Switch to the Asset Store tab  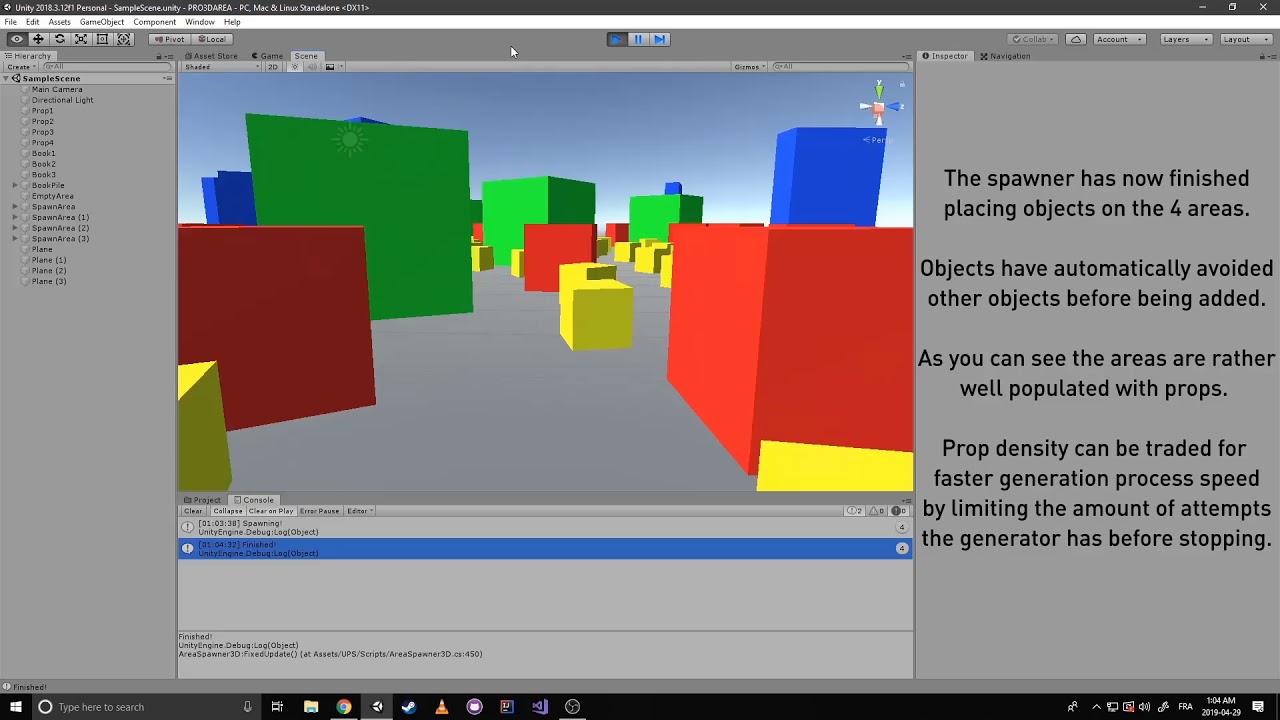[x=211, y=56]
